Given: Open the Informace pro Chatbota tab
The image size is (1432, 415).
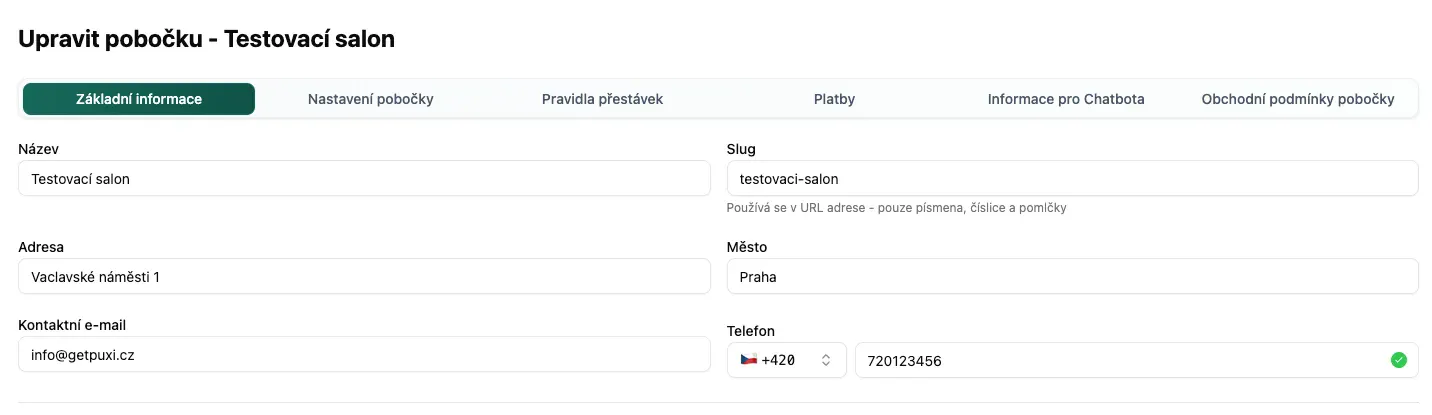Looking at the screenshot, I should (x=1066, y=99).
